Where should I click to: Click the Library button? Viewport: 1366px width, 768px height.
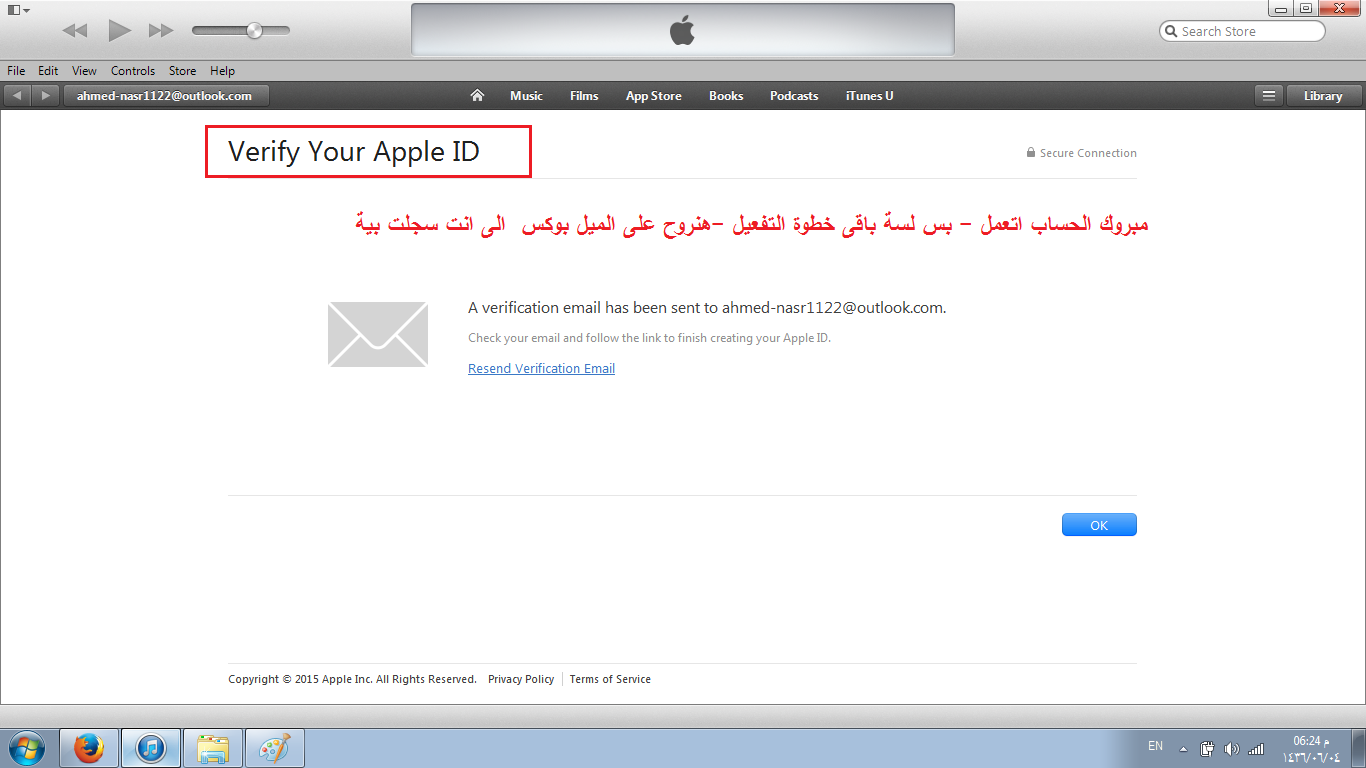coord(1323,96)
